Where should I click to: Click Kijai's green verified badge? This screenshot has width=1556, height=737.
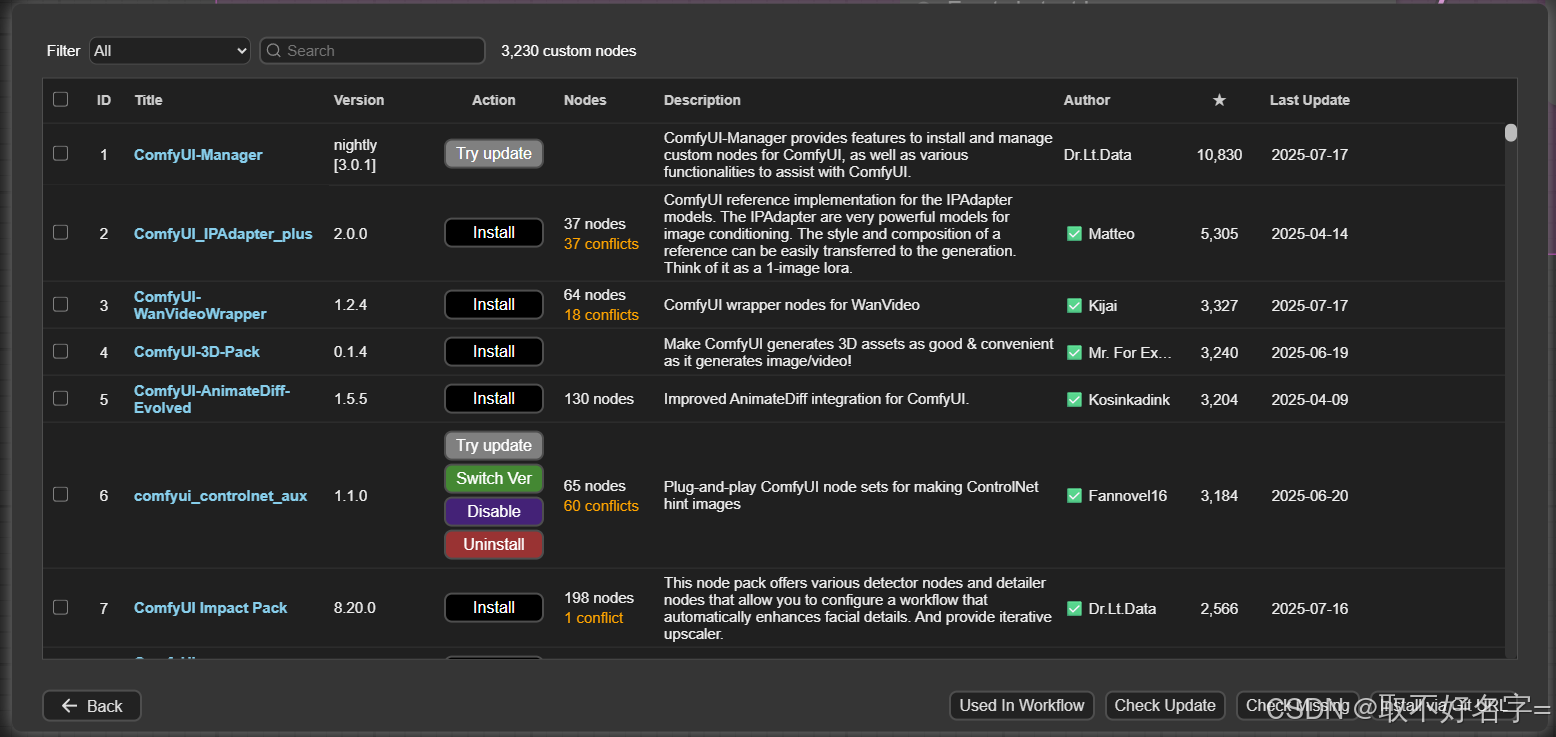(x=1074, y=305)
